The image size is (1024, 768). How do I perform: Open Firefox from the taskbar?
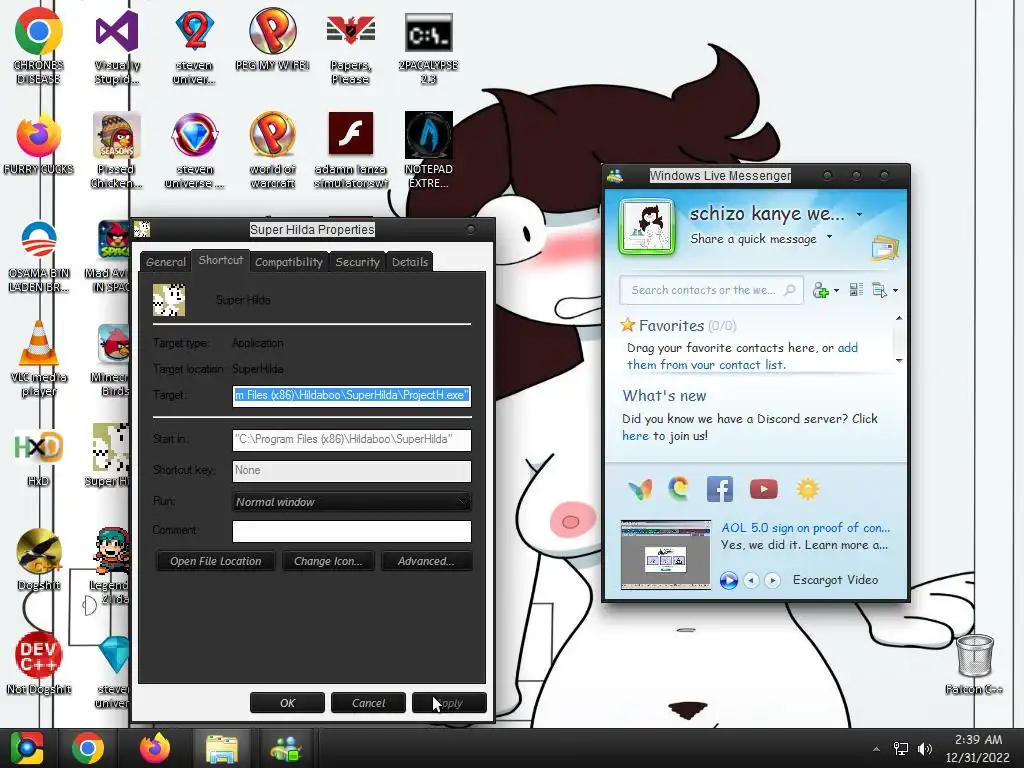(x=155, y=748)
